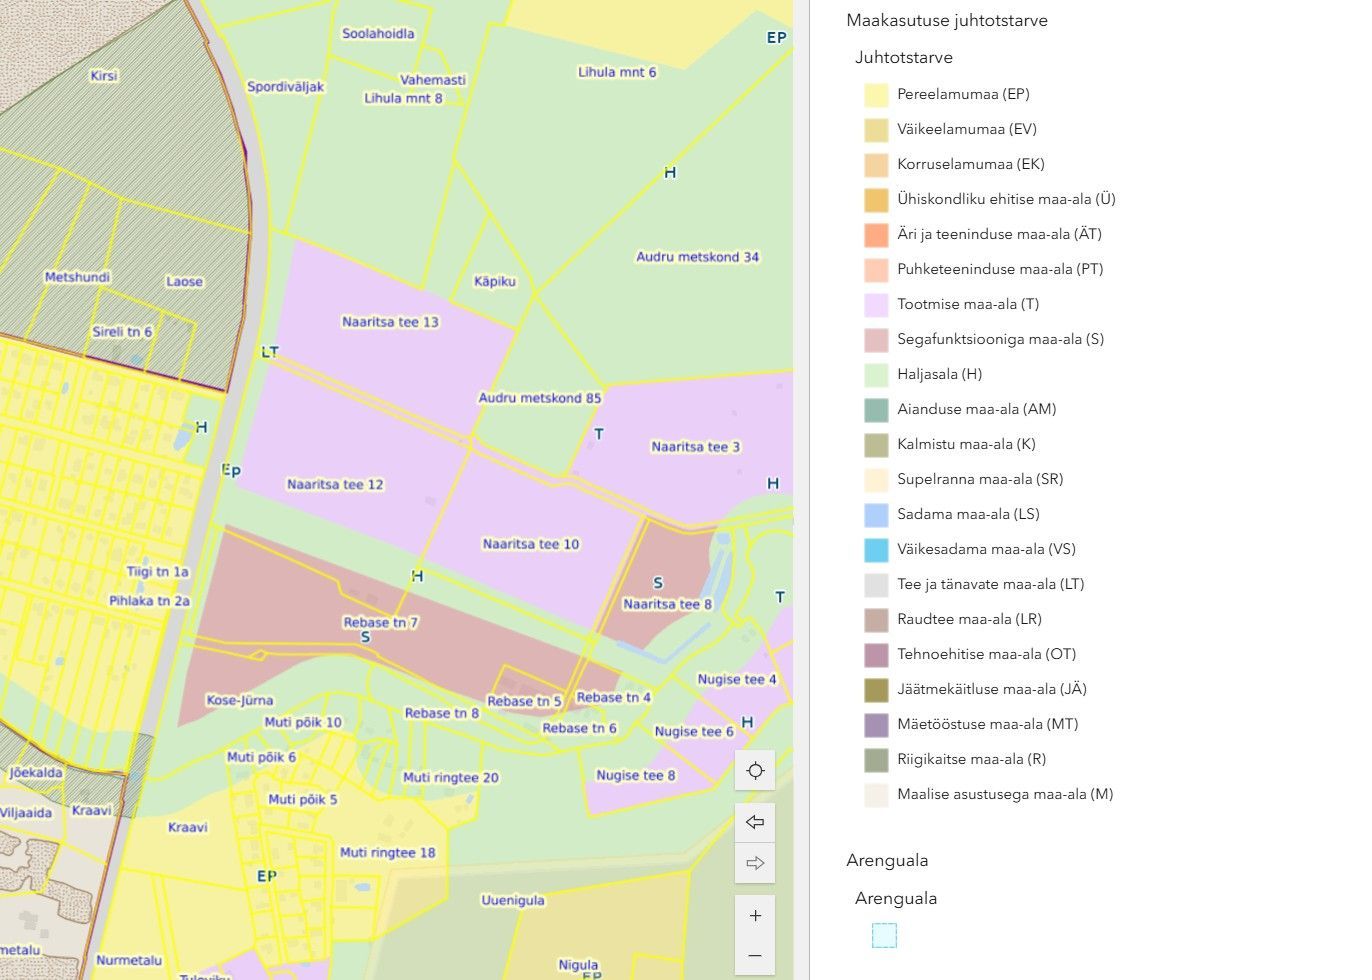Image resolution: width=1372 pixels, height=980 pixels.
Task: Click the Arenguala layer heading
Action: pos(886,860)
